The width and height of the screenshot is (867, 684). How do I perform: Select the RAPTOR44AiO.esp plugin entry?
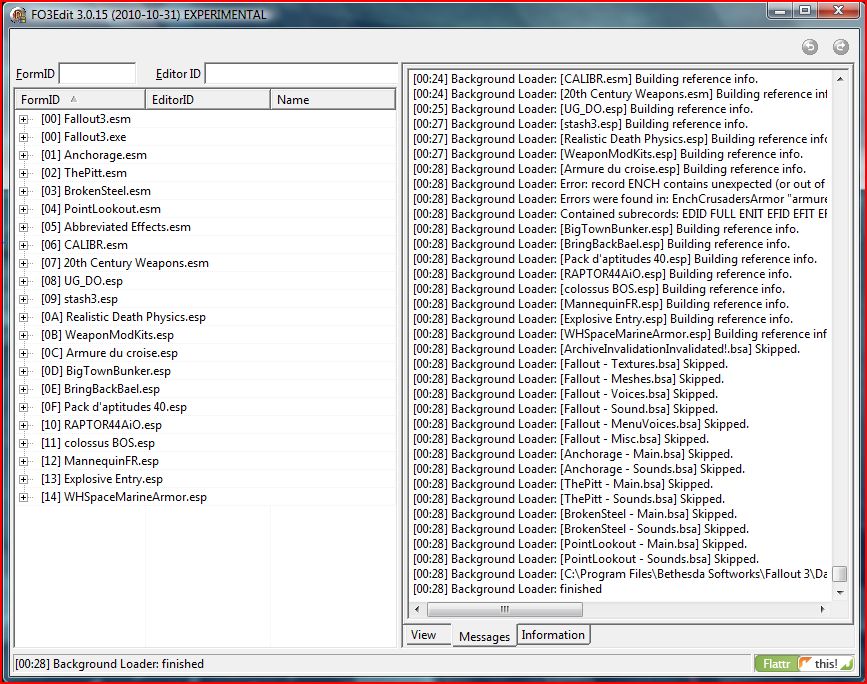(112, 425)
